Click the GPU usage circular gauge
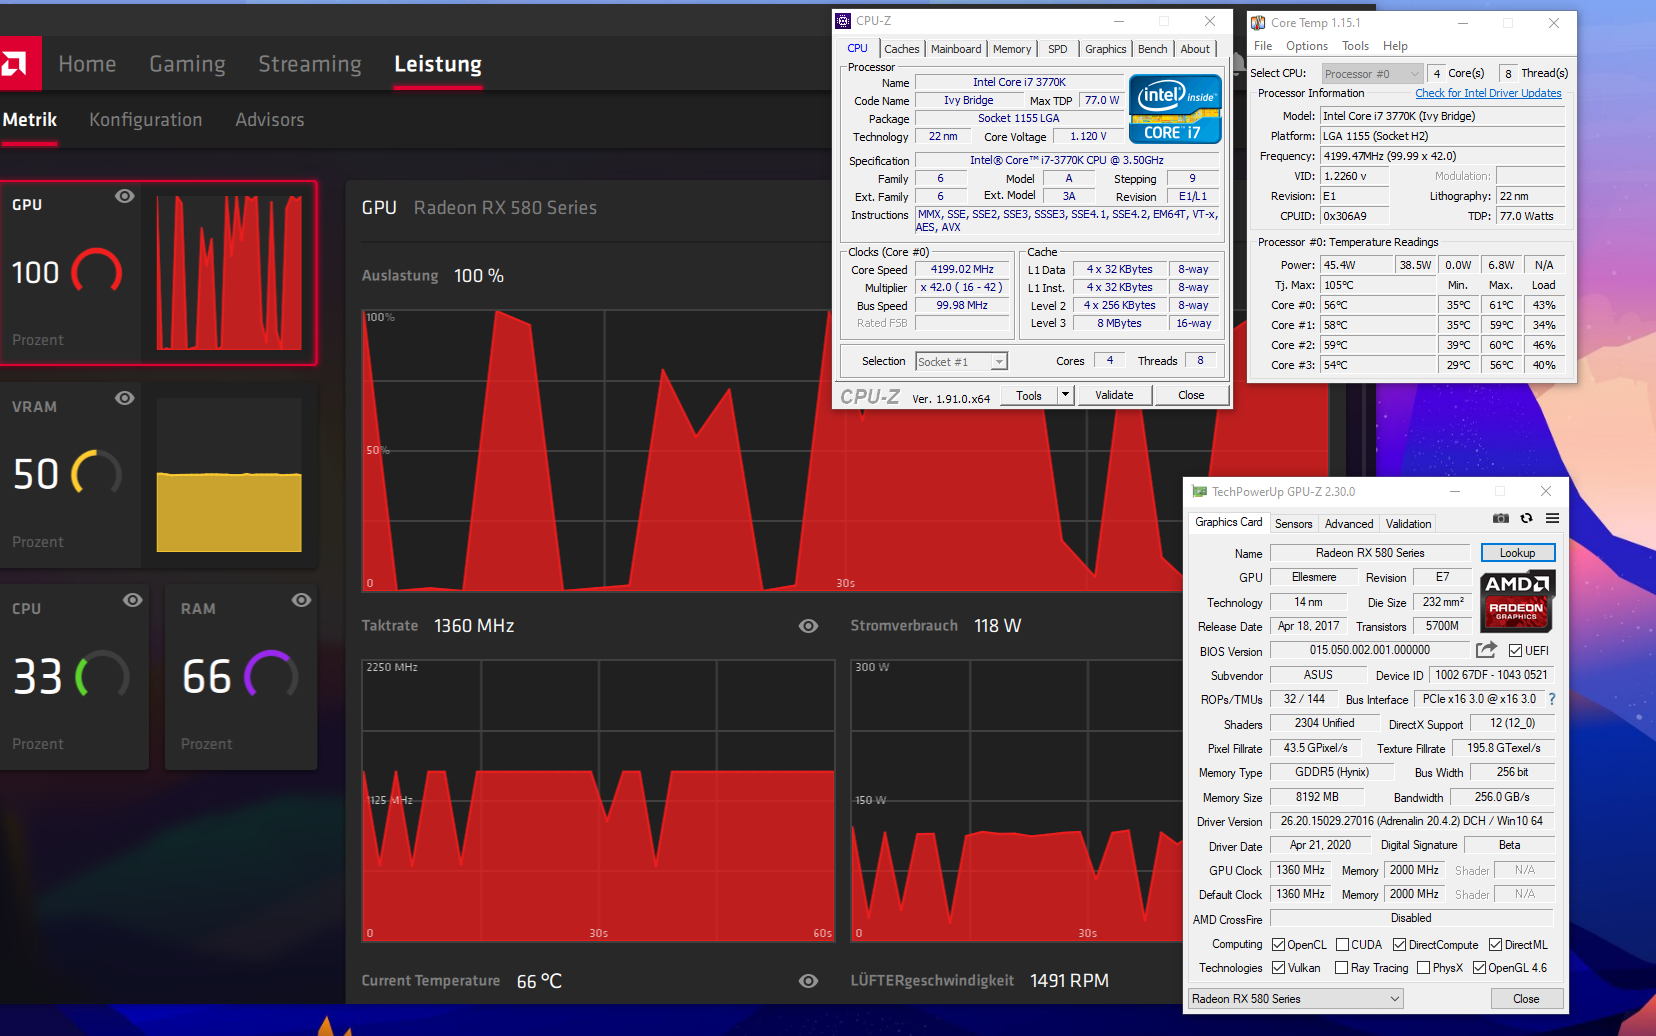Screen dimensions: 1656x1036 (96, 273)
